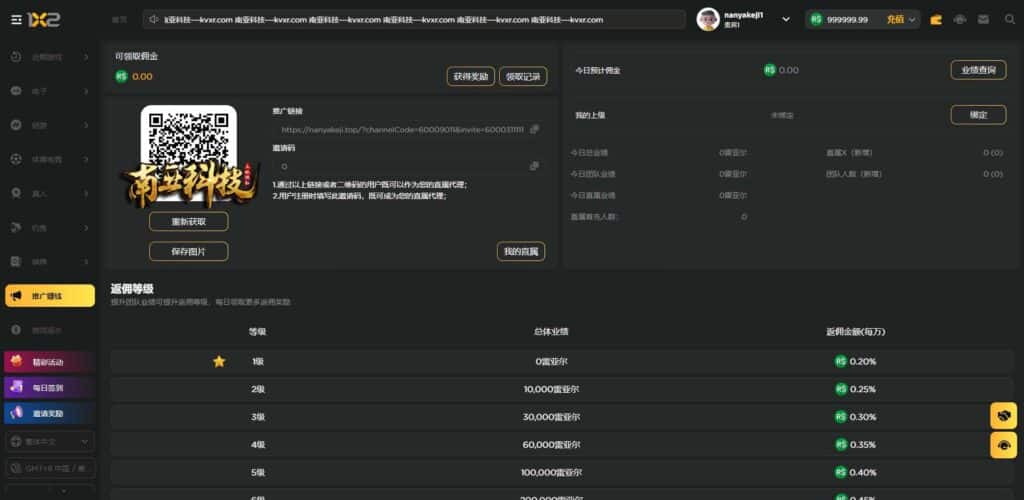
Task: Click the promotion link URL field
Action: pyautogui.click(x=406, y=129)
